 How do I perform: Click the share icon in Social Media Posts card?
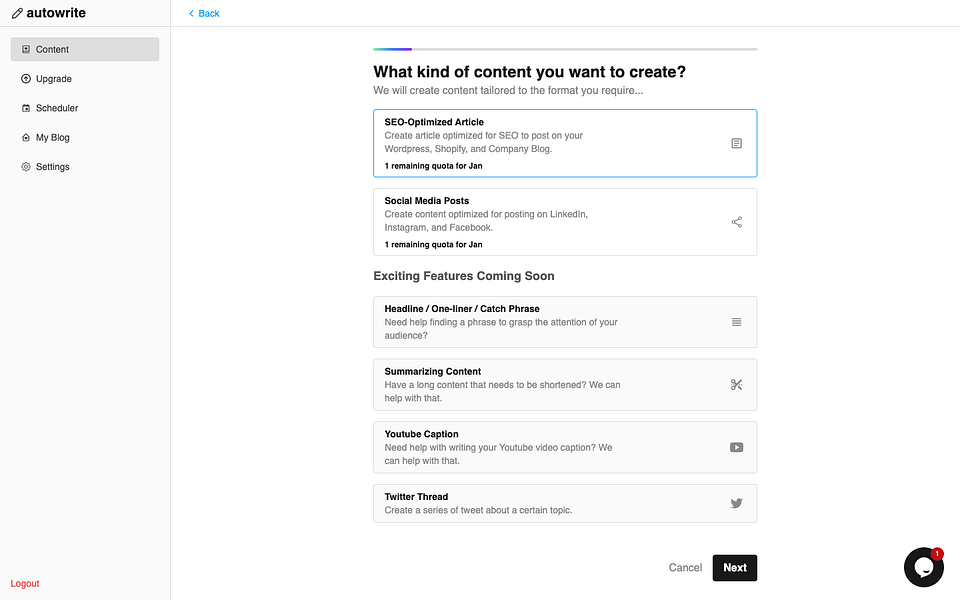(x=736, y=222)
